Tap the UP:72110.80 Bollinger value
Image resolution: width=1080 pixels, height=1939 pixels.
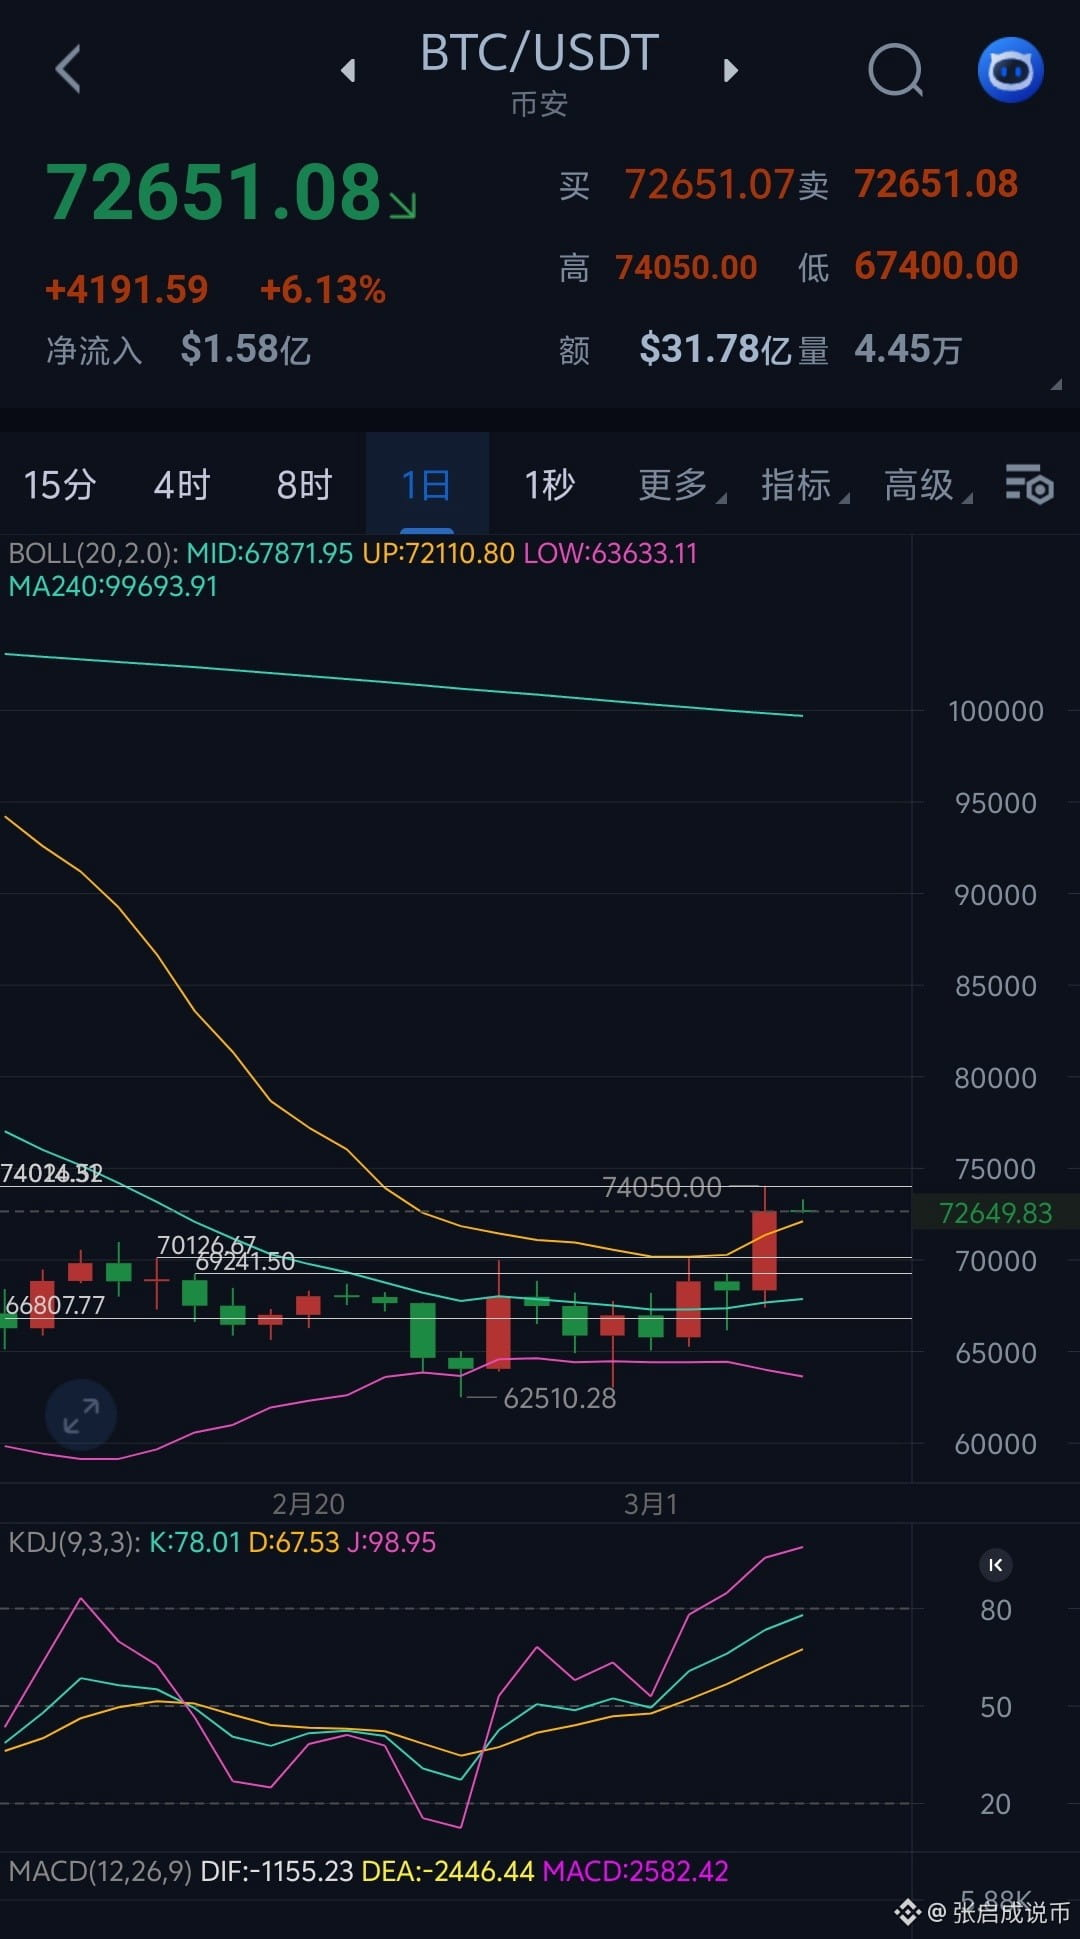438,553
